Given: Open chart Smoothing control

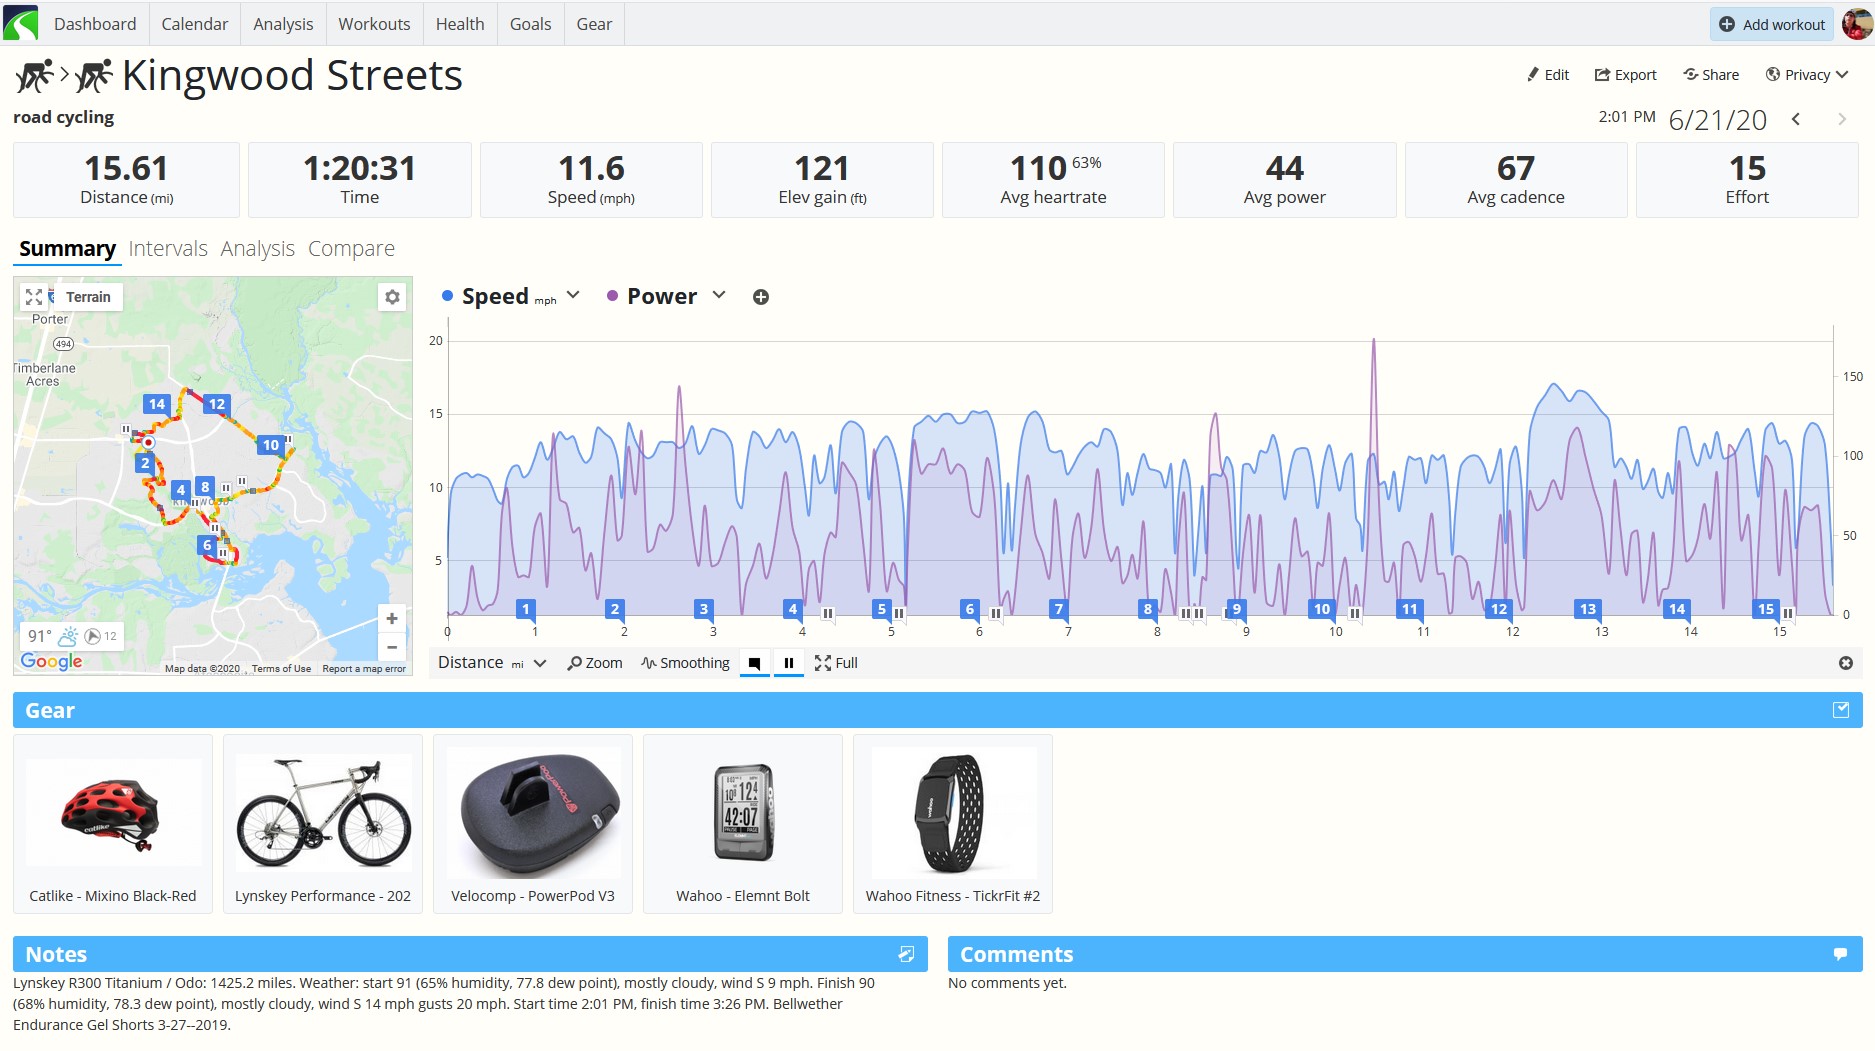Looking at the screenshot, I should coord(686,663).
